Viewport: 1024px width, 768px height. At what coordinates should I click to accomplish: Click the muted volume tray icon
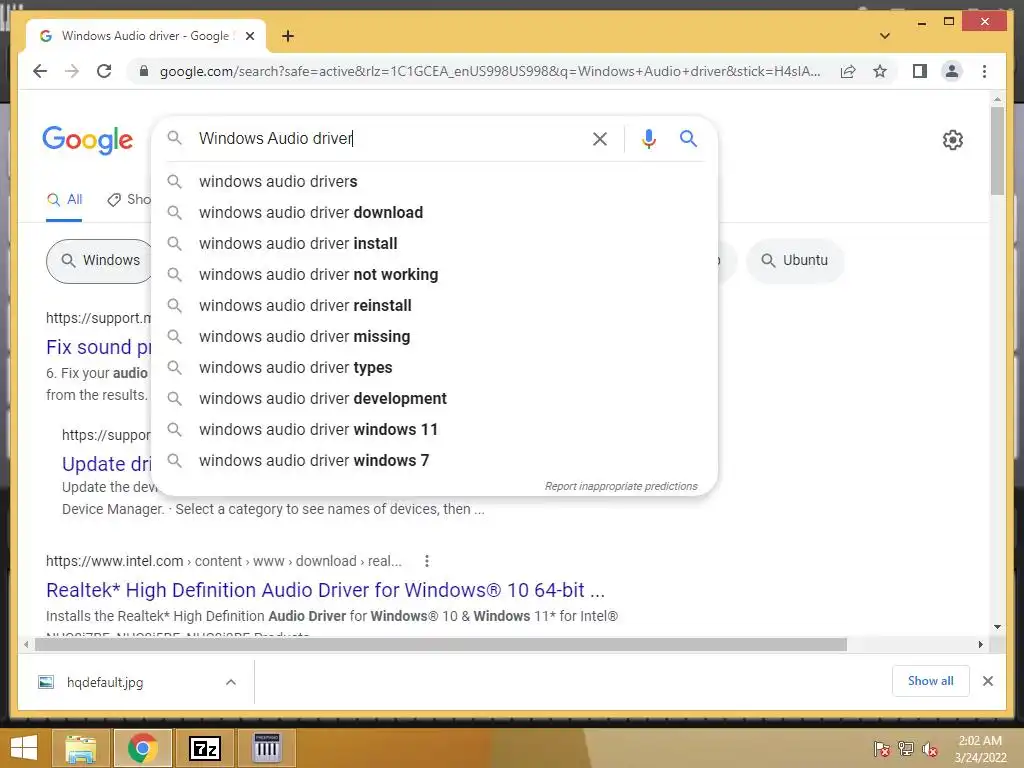(930, 749)
